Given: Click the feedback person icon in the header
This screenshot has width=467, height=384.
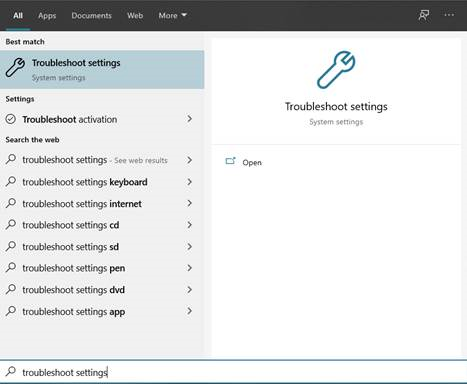Looking at the screenshot, I should pos(424,15).
